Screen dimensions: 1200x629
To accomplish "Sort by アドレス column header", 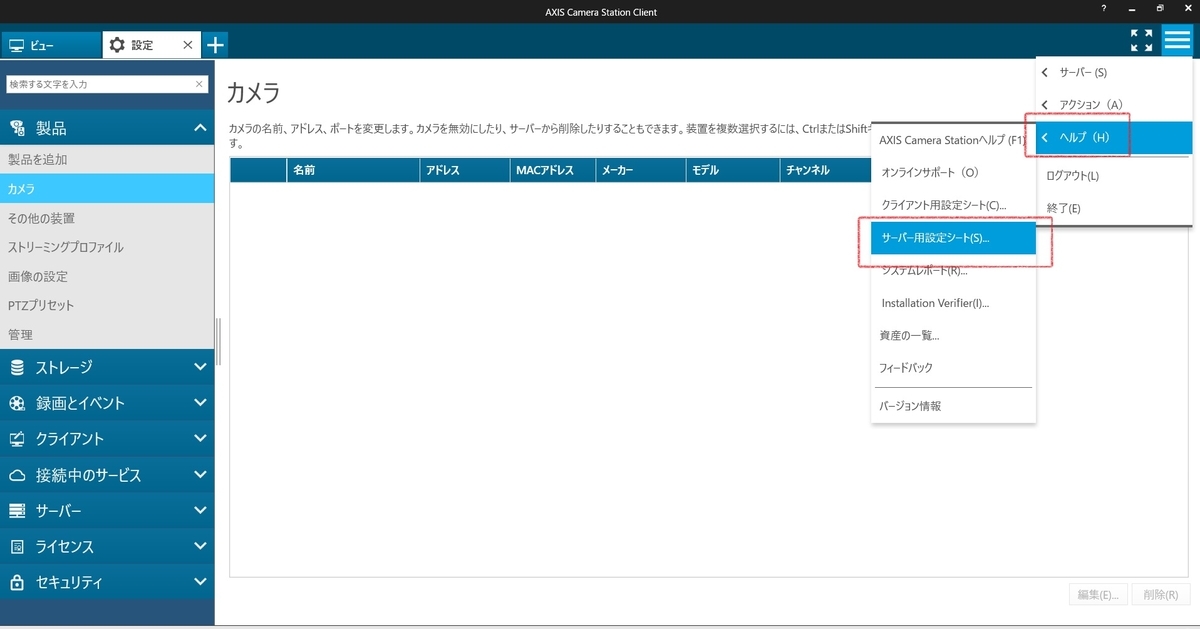I will click(x=465, y=170).
